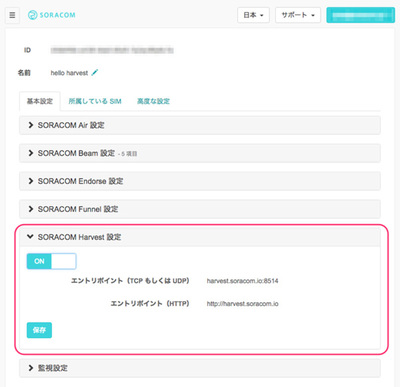400x387 pixels.
Task: Click the 保存 save button
Action: tap(39, 330)
